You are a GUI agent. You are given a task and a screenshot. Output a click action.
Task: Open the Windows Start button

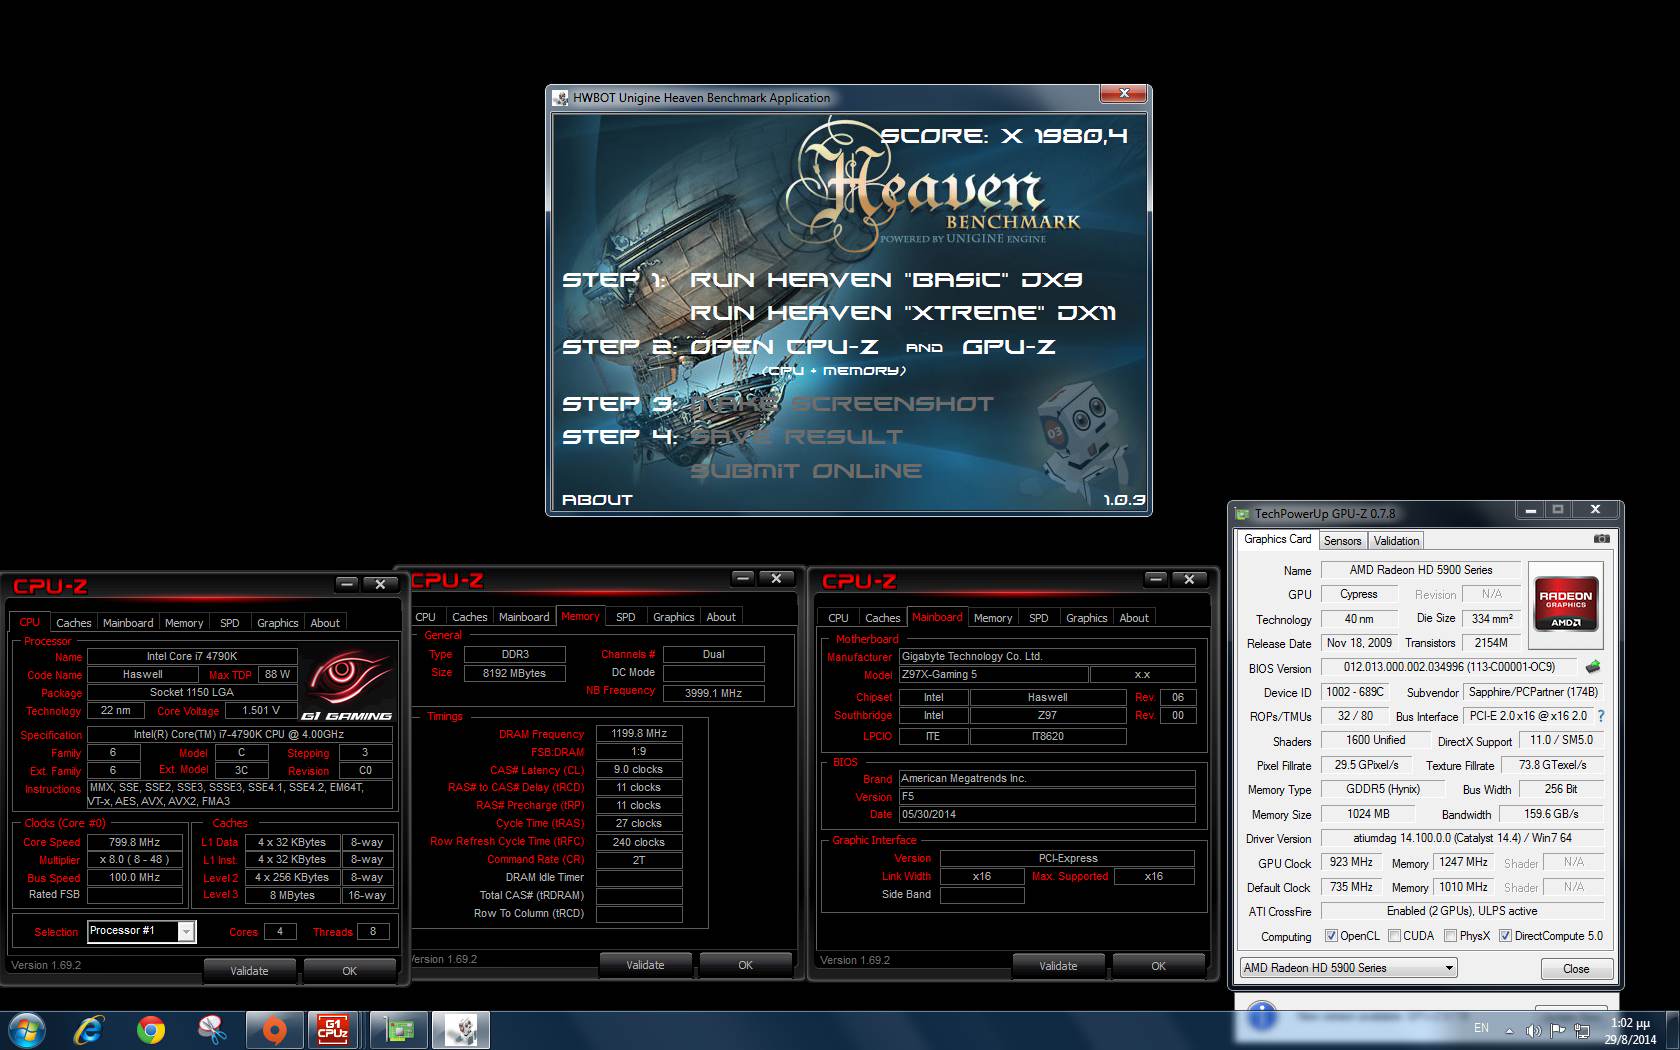tap(27, 1030)
